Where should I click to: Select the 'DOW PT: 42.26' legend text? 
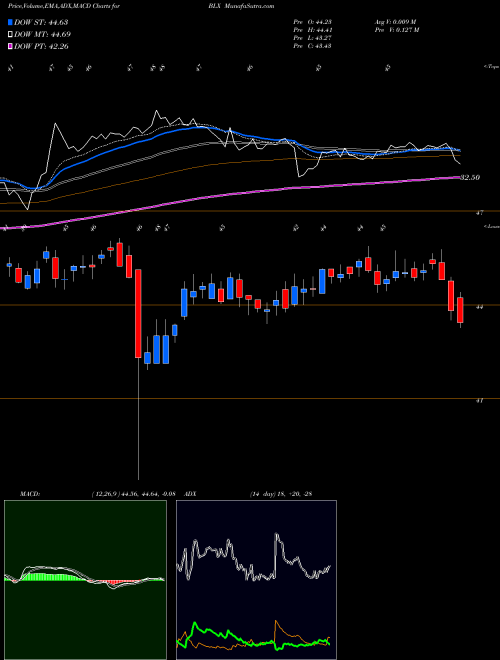pyautogui.click(x=41, y=46)
